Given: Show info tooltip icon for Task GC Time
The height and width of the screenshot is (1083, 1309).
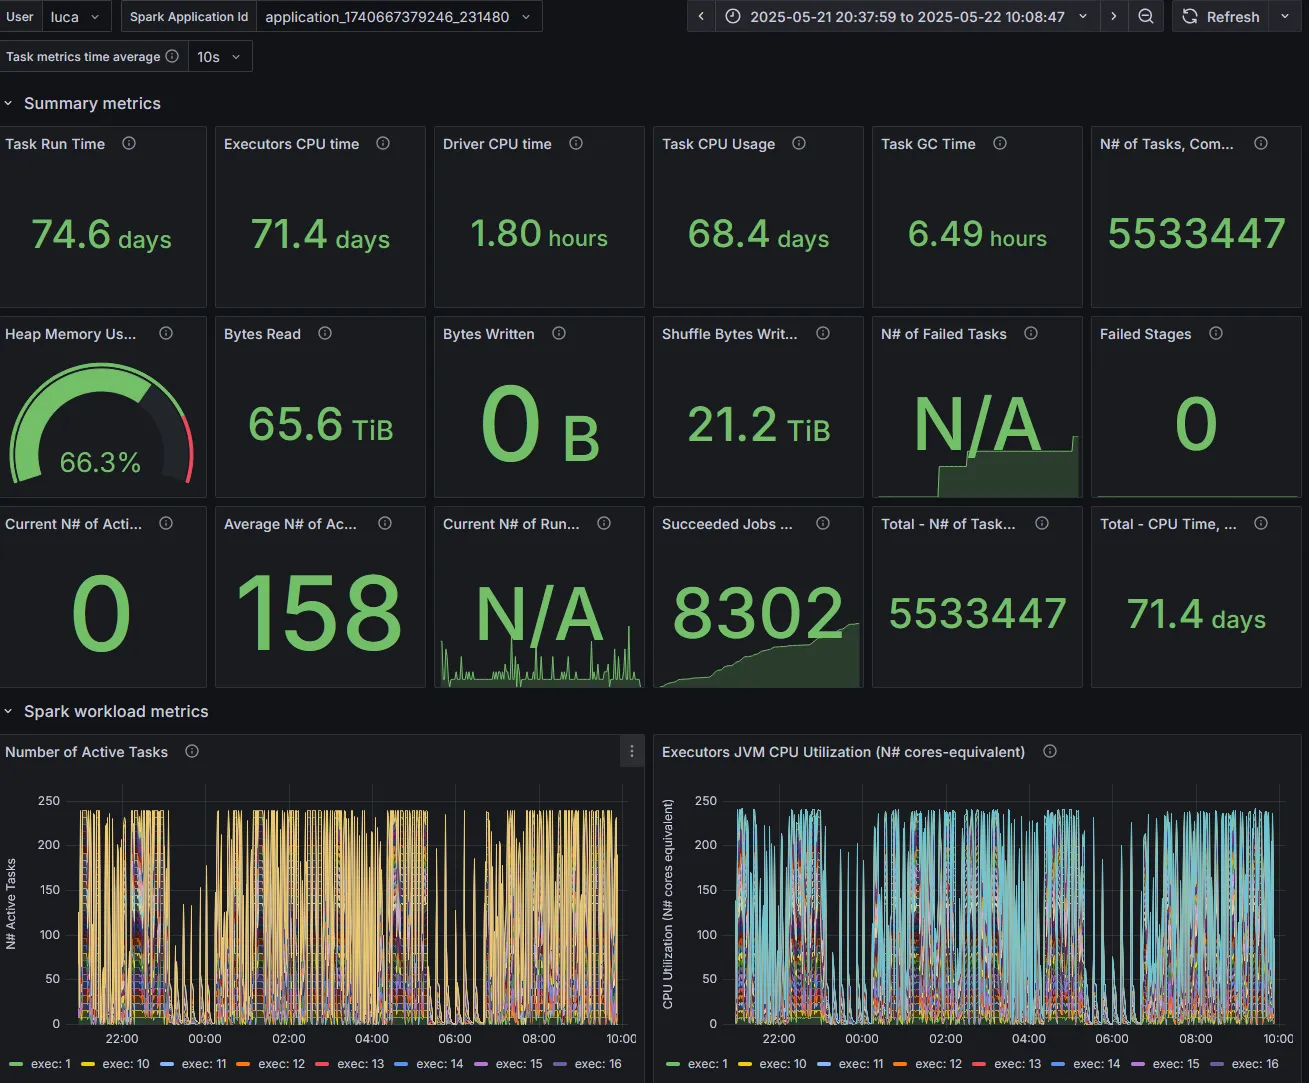Looking at the screenshot, I should pyautogui.click(x=1000, y=144).
